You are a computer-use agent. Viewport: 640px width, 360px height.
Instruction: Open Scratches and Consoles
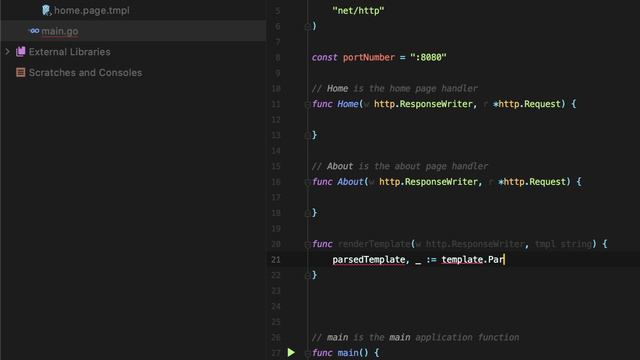[85, 73]
